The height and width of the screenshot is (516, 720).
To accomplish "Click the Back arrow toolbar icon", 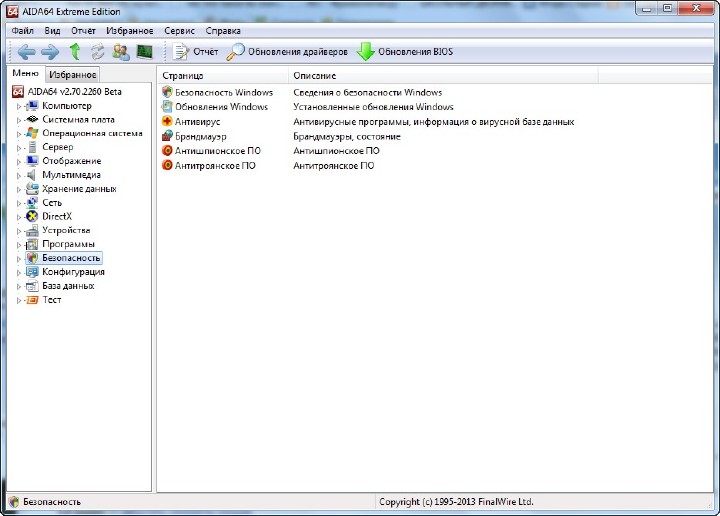I will 26,52.
